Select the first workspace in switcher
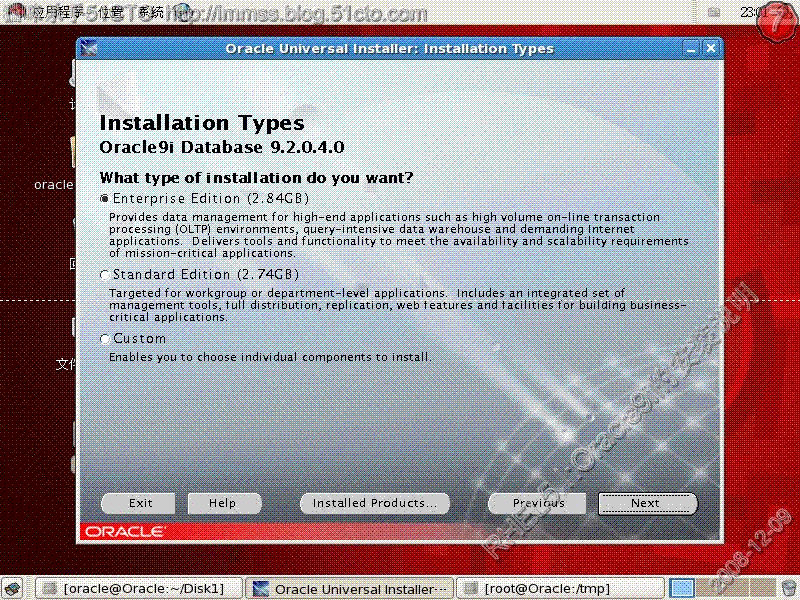 682,588
